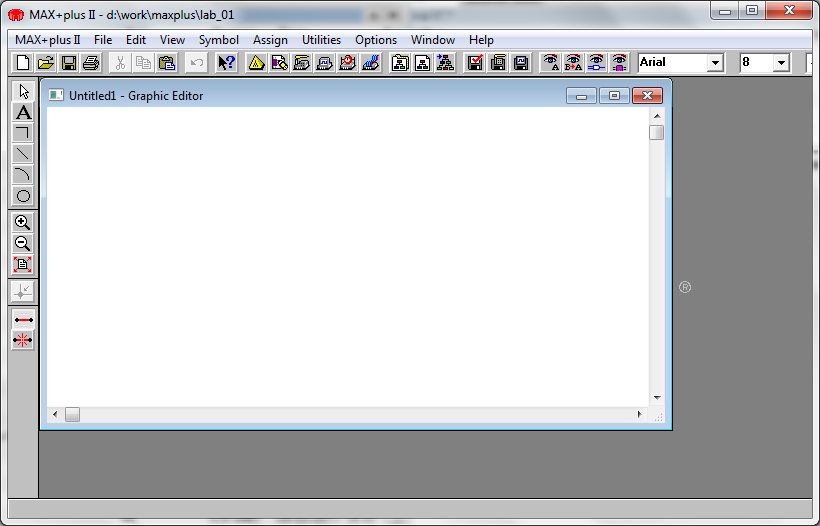Click Project Save and Simulate icon
The width and height of the screenshot is (820, 526).
tap(521, 63)
